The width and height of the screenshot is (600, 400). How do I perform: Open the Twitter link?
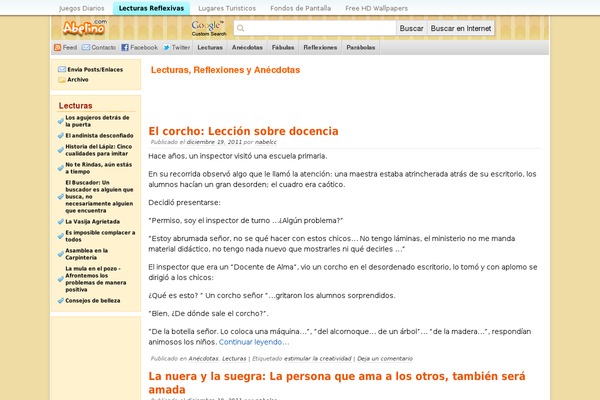tap(181, 47)
